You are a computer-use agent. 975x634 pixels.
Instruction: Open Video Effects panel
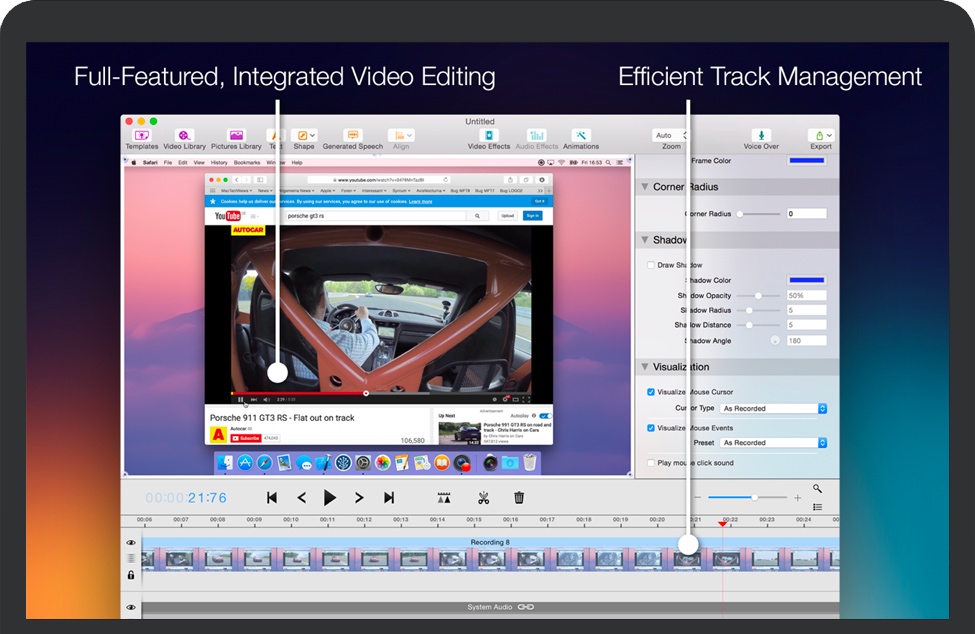(489, 136)
